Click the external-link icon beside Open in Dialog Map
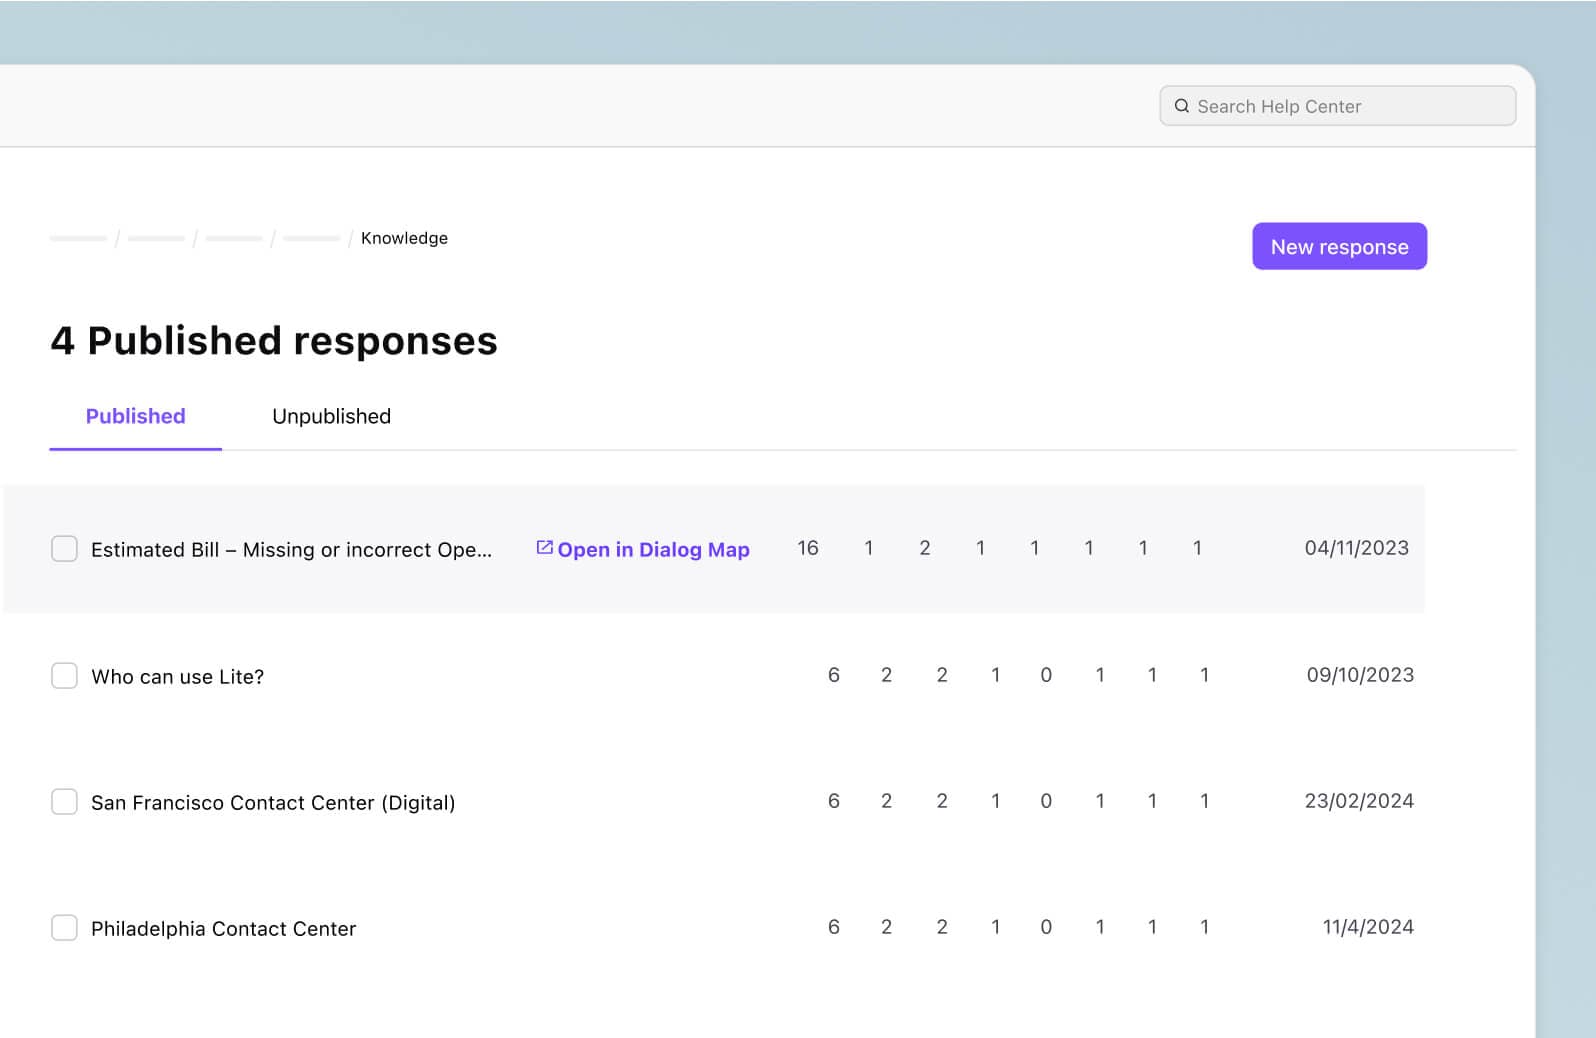Viewport: 1596px width, 1038px height. pyautogui.click(x=544, y=548)
